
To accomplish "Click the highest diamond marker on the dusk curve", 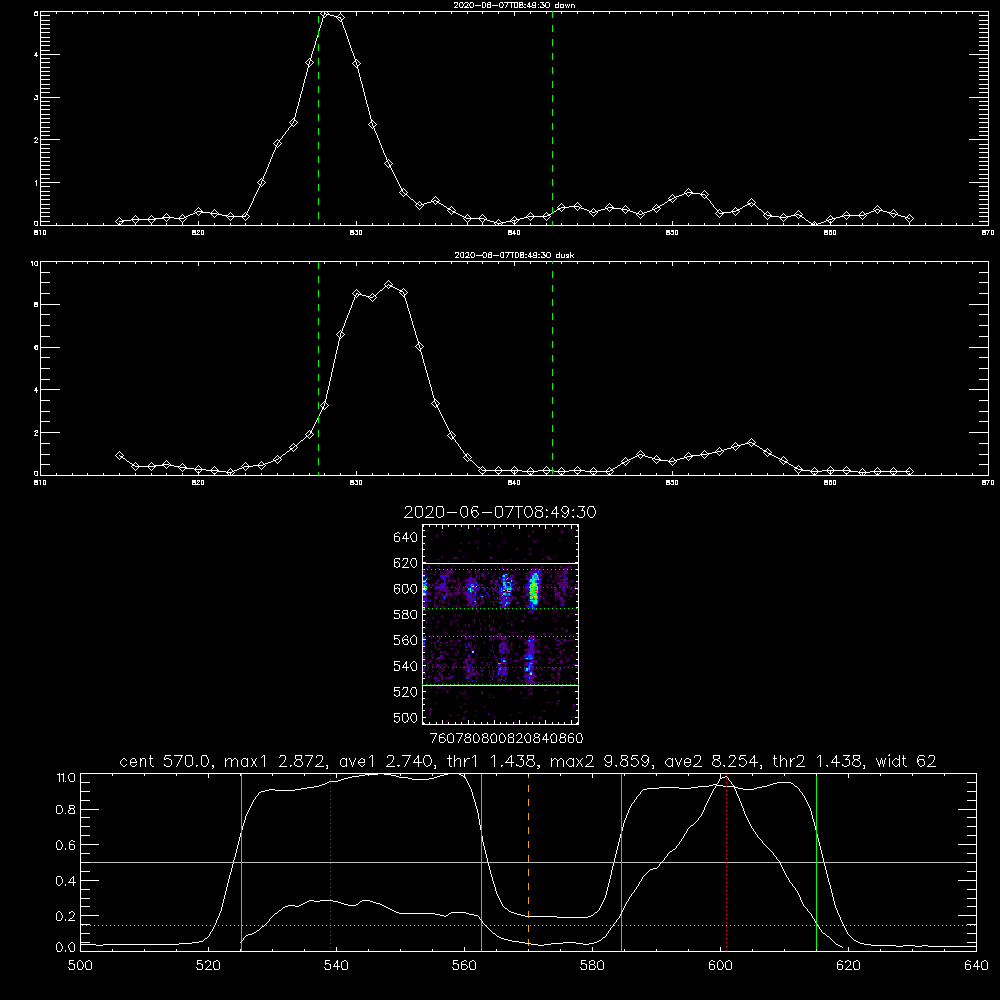I will 388,284.
